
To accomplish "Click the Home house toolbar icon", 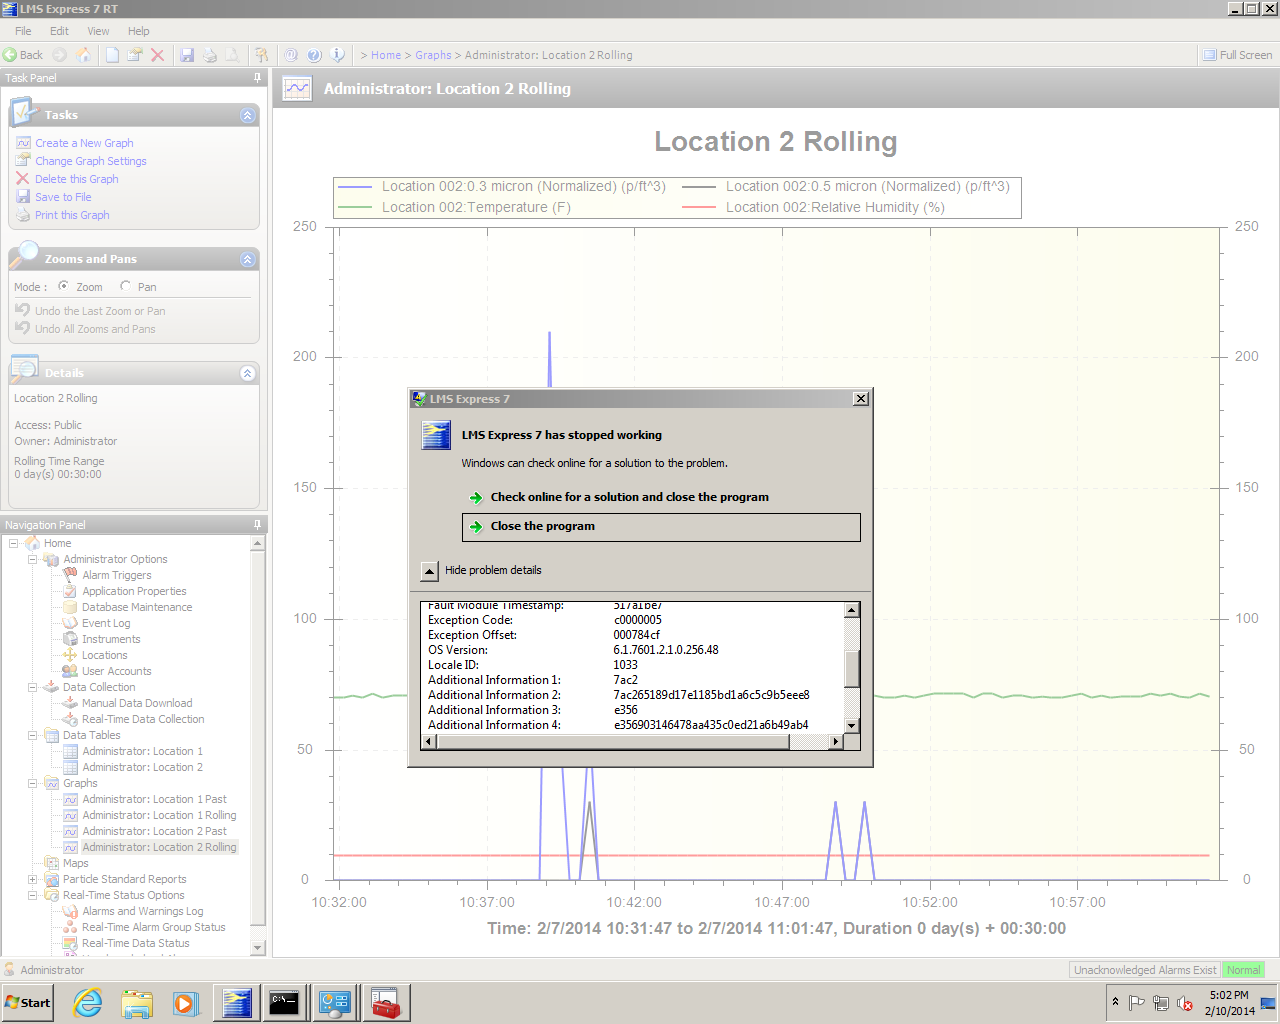I will [83, 55].
